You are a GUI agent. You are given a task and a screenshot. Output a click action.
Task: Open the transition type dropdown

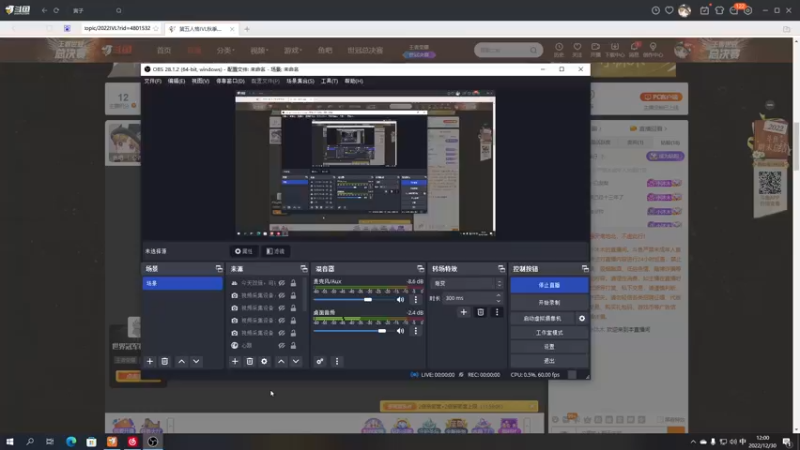pyautogui.click(x=467, y=283)
